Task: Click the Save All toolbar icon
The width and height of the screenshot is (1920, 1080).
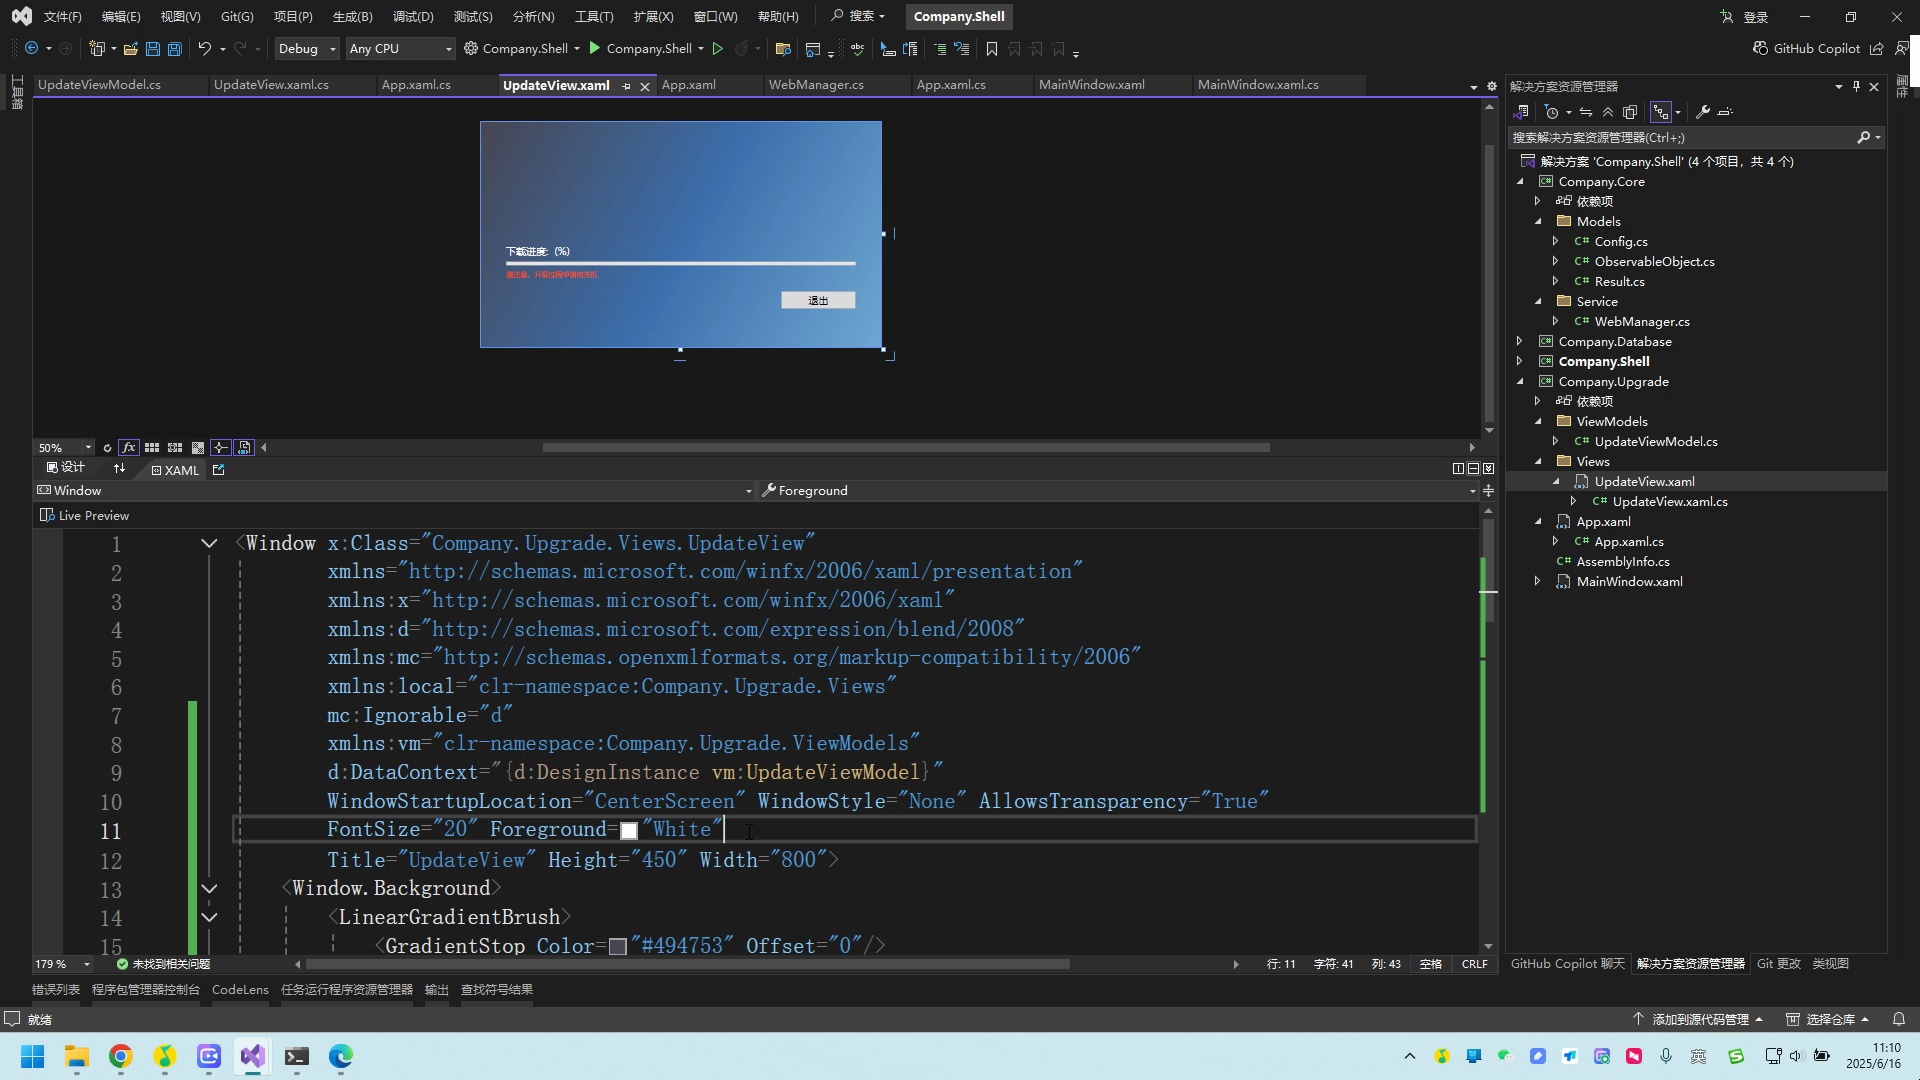Action: [175, 48]
